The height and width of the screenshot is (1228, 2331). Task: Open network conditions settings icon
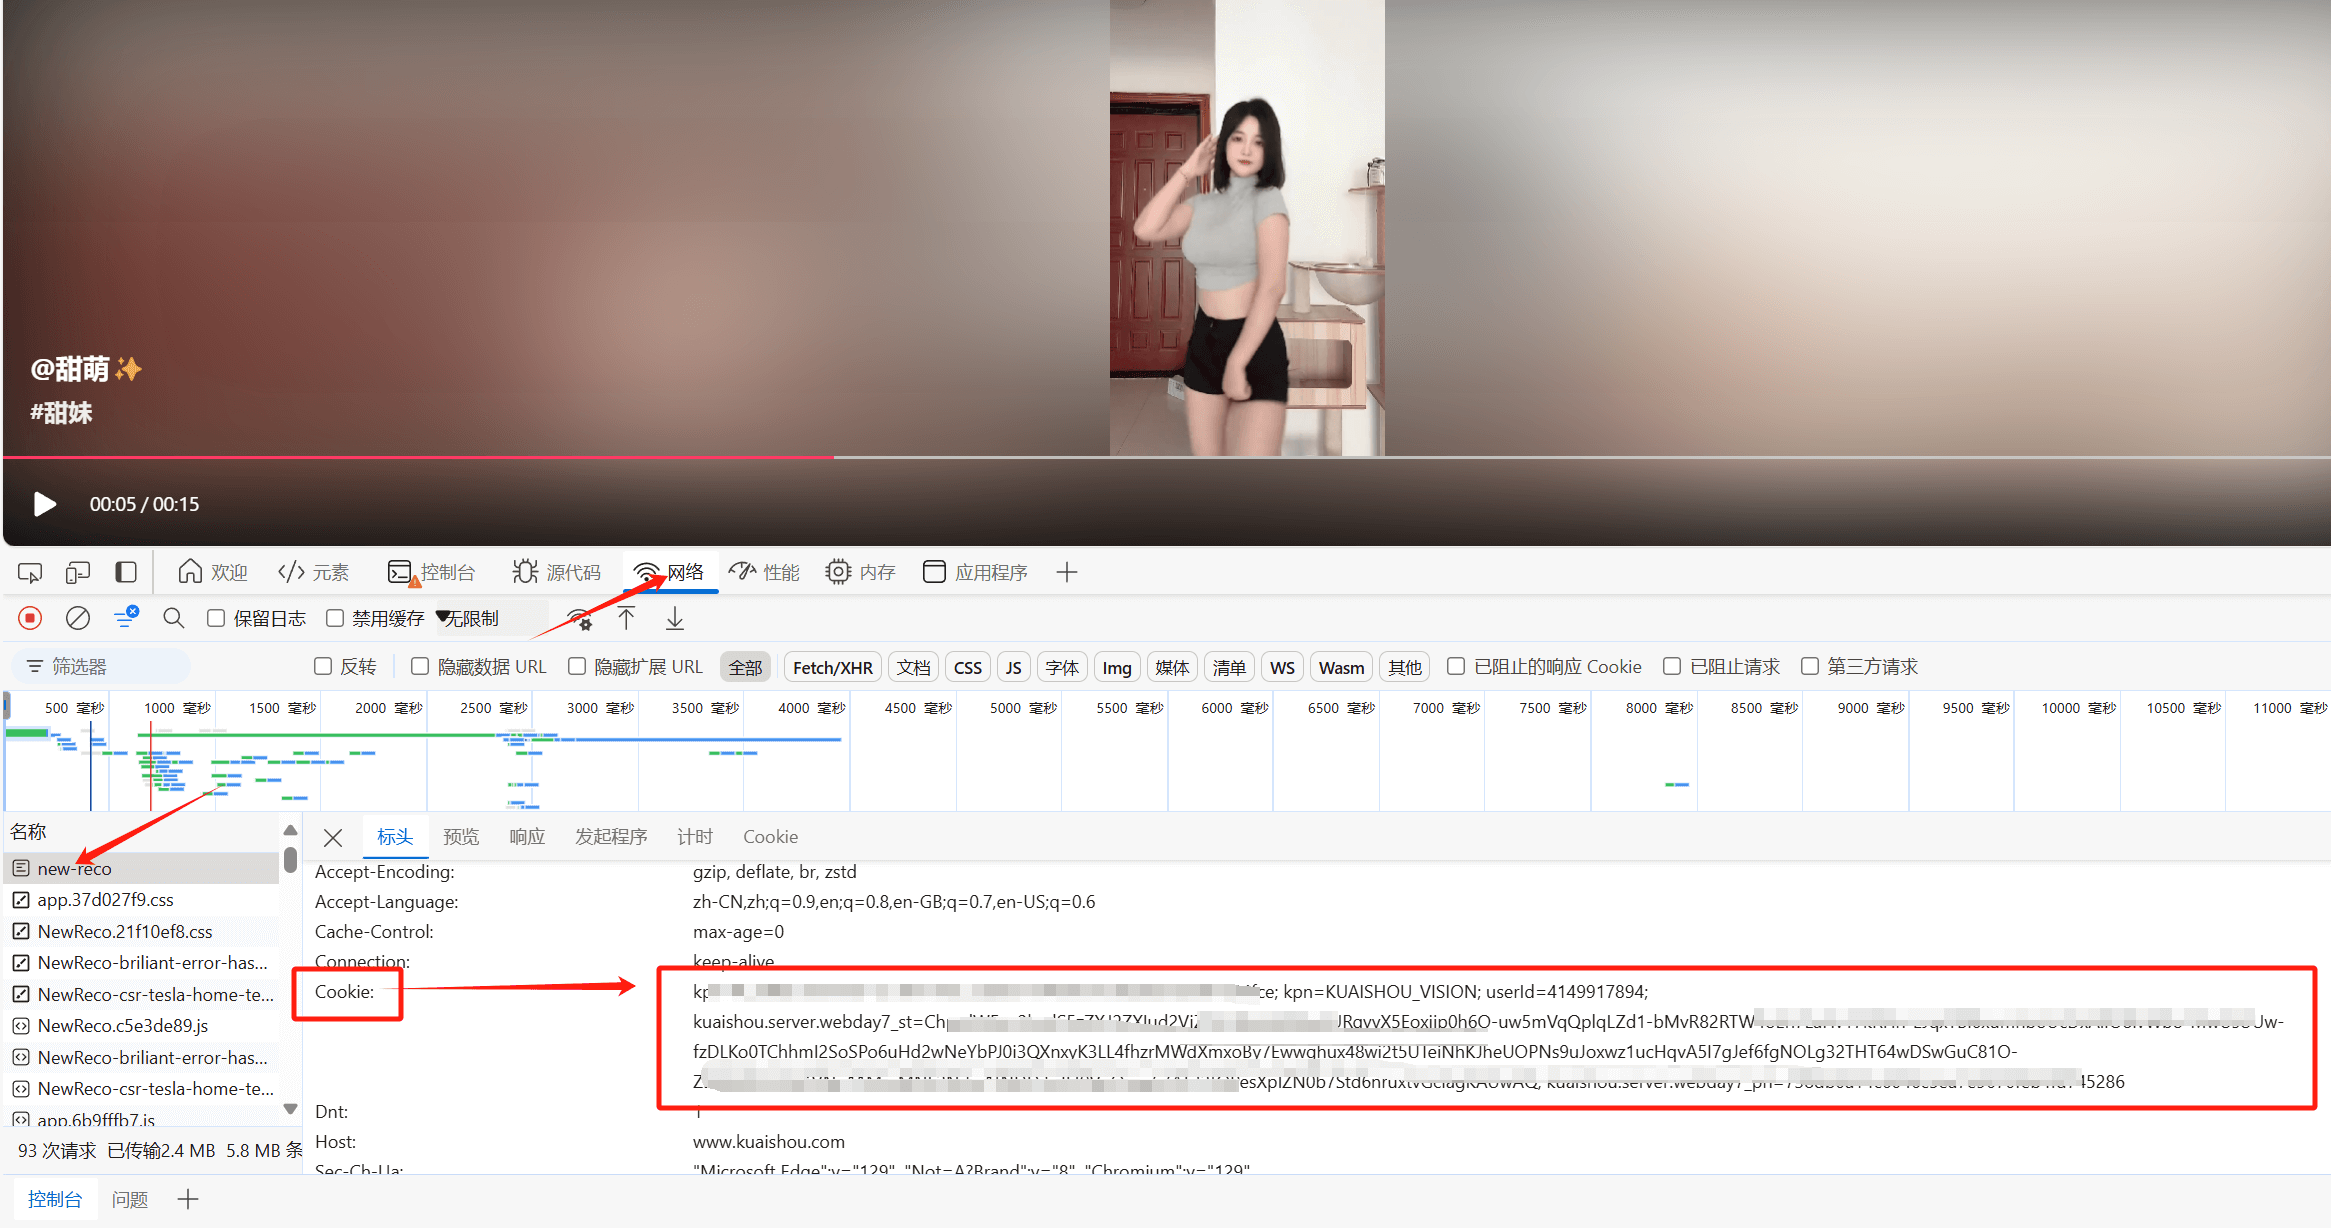pos(580,618)
